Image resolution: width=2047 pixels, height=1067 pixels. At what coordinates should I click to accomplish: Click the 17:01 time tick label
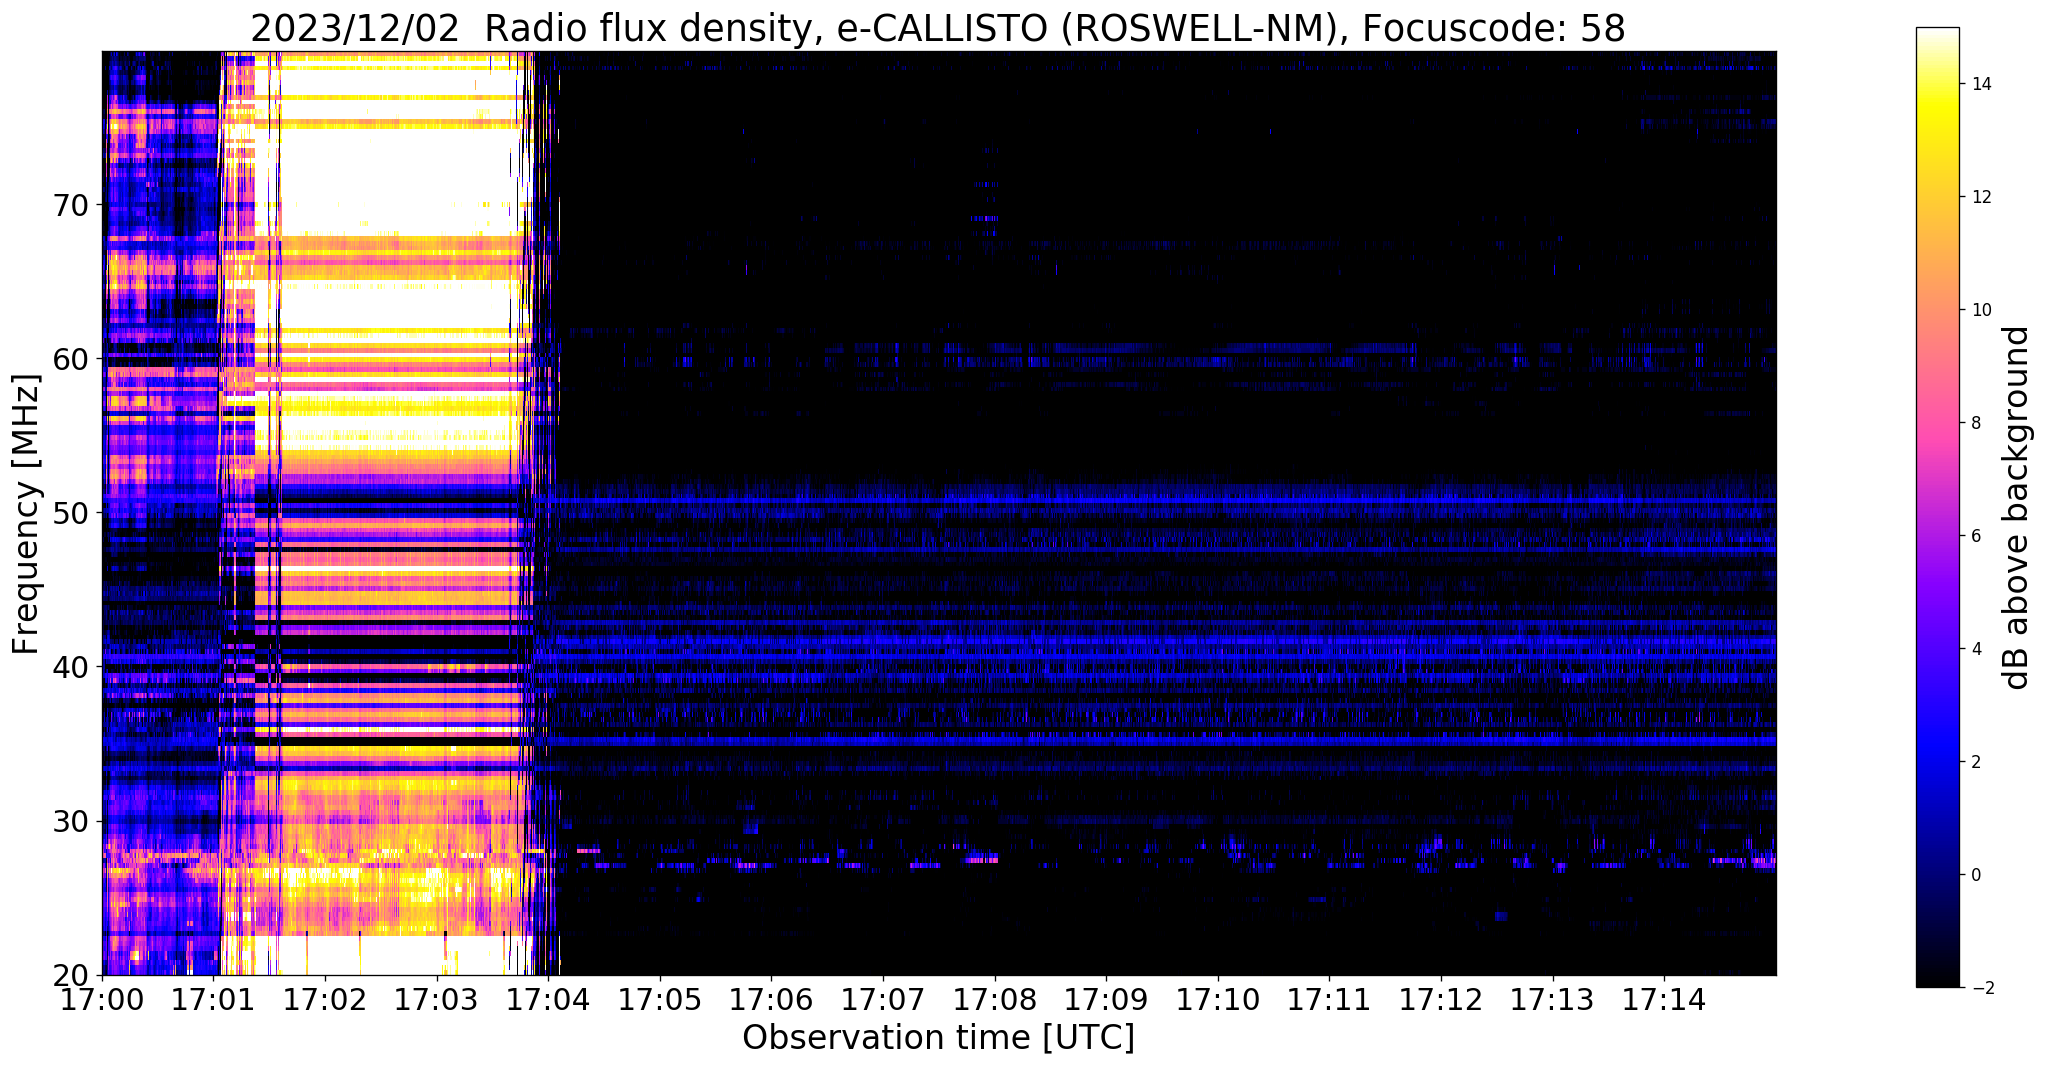pos(214,998)
